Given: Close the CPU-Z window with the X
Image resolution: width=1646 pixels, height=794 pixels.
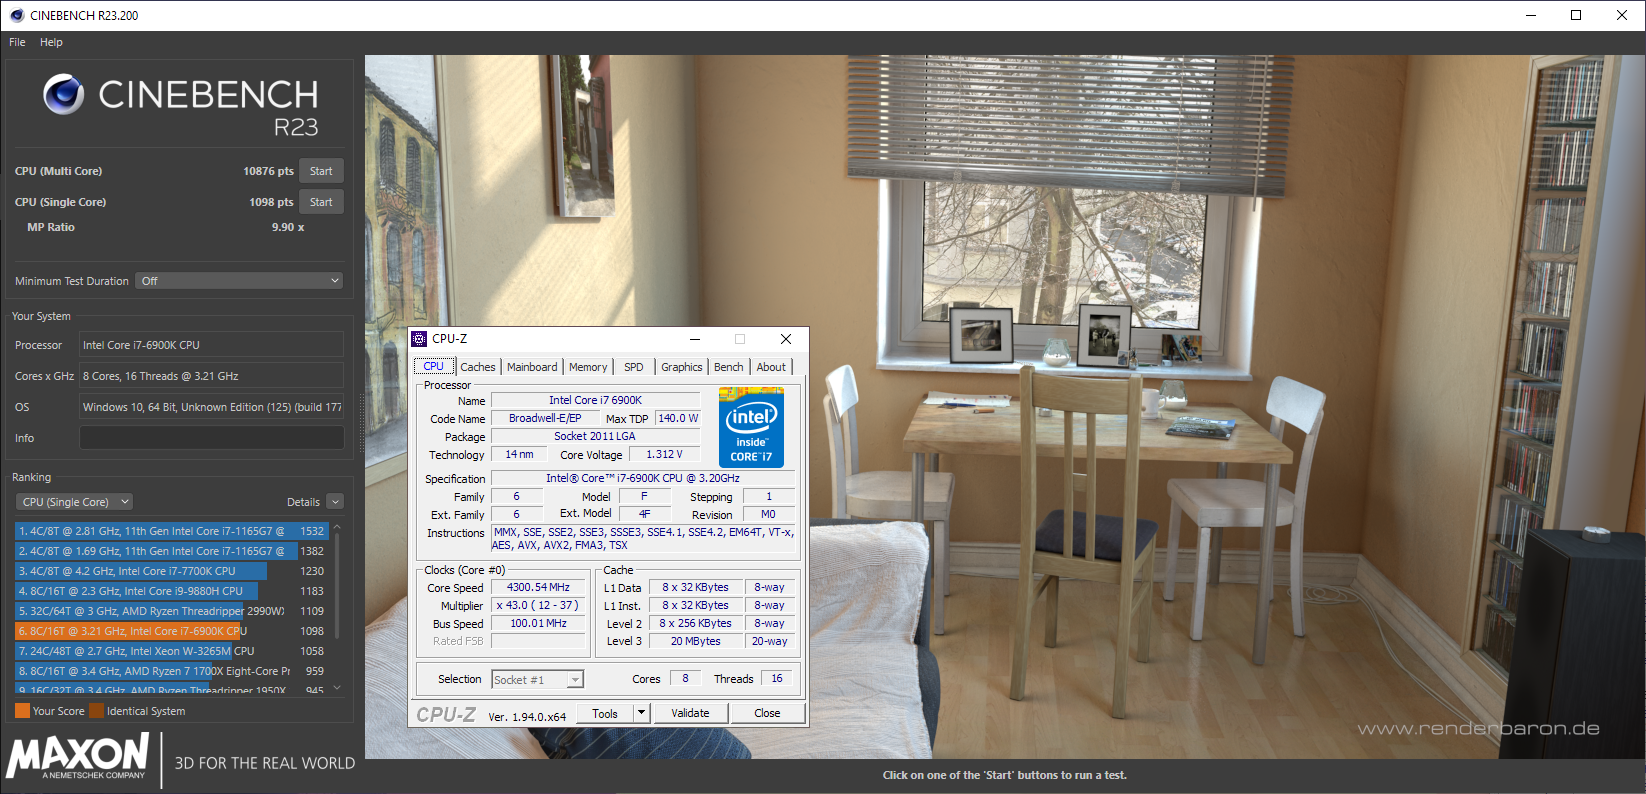Looking at the screenshot, I should tap(786, 339).
